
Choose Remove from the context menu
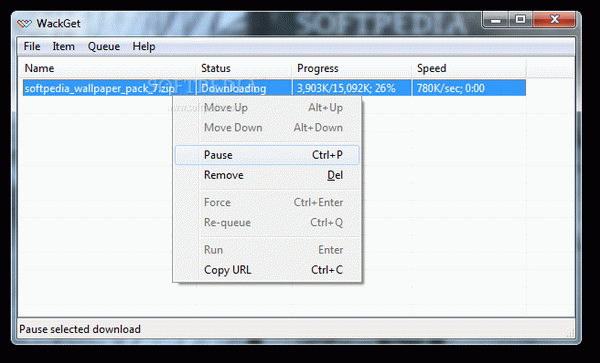click(x=267, y=175)
